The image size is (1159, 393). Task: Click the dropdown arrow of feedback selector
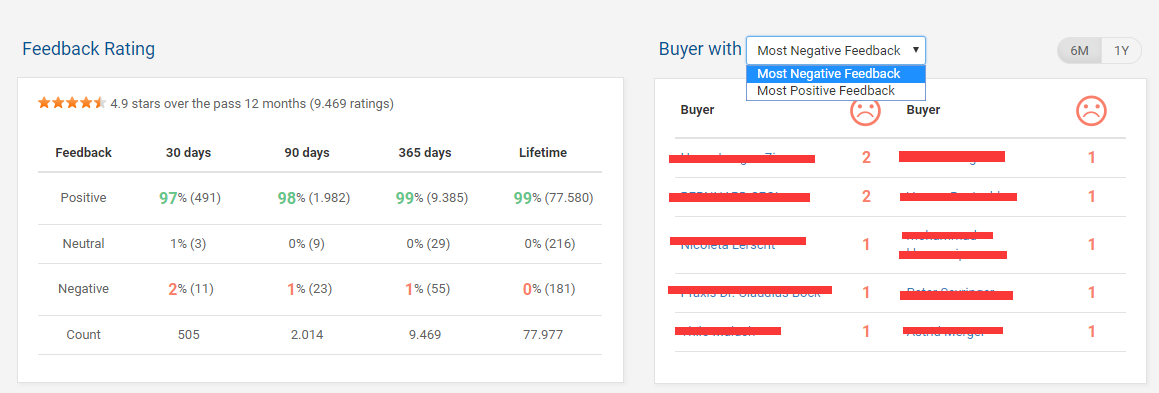pyautogui.click(x=915, y=50)
